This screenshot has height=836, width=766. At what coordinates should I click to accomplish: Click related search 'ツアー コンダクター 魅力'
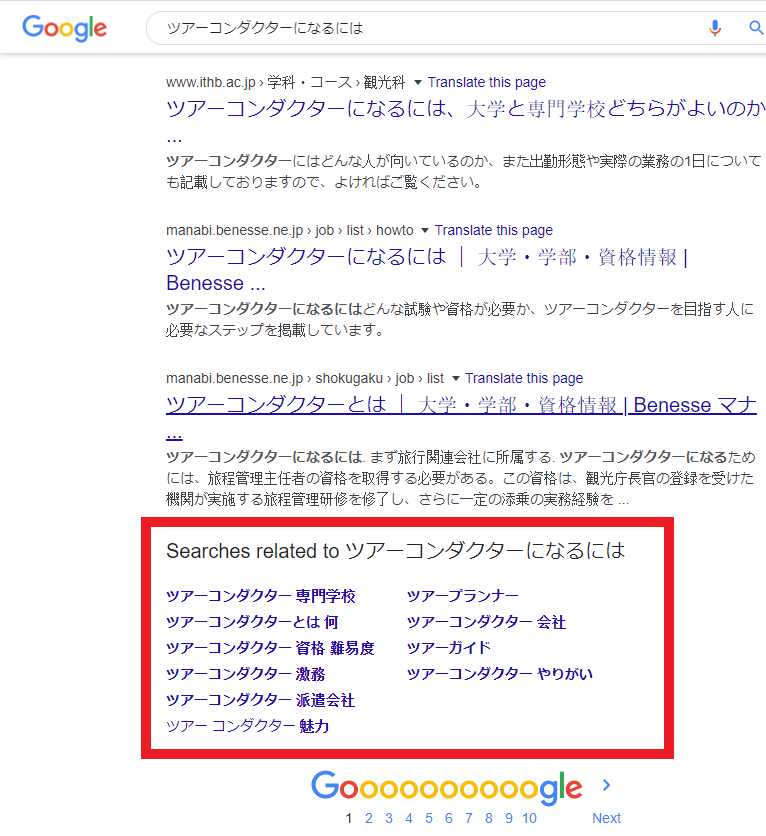pyautogui.click(x=248, y=726)
